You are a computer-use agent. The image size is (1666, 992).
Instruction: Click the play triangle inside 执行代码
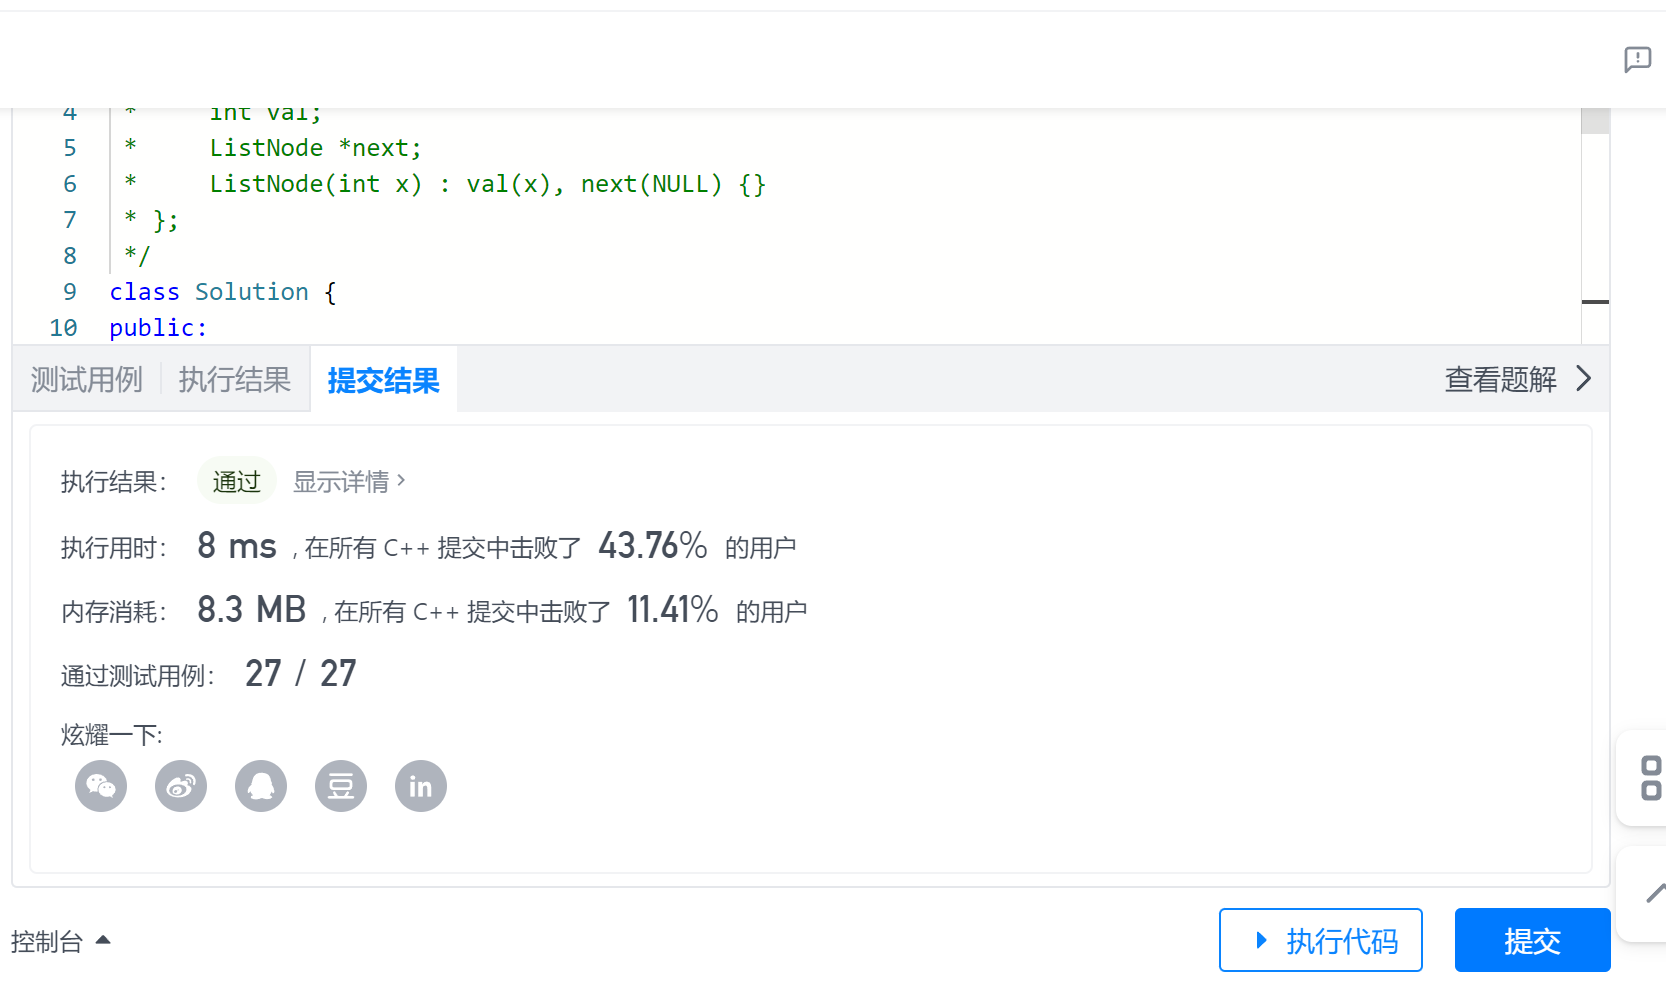(1260, 940)
